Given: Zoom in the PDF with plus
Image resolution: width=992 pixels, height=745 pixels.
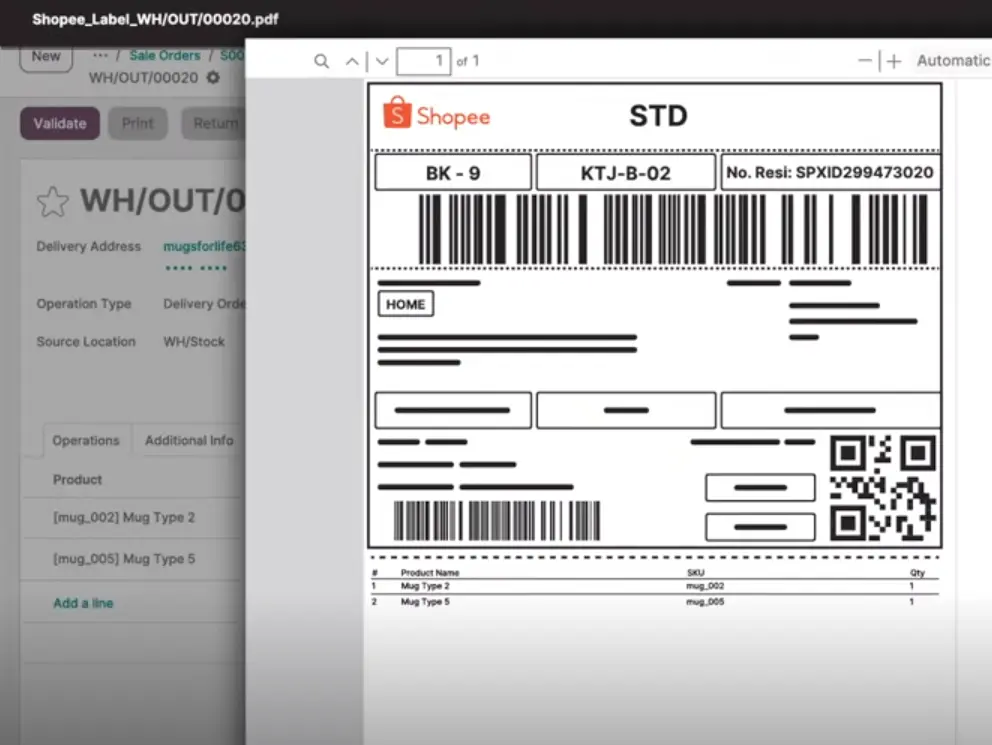Looking at the screenshot, I should click(894, 61).
